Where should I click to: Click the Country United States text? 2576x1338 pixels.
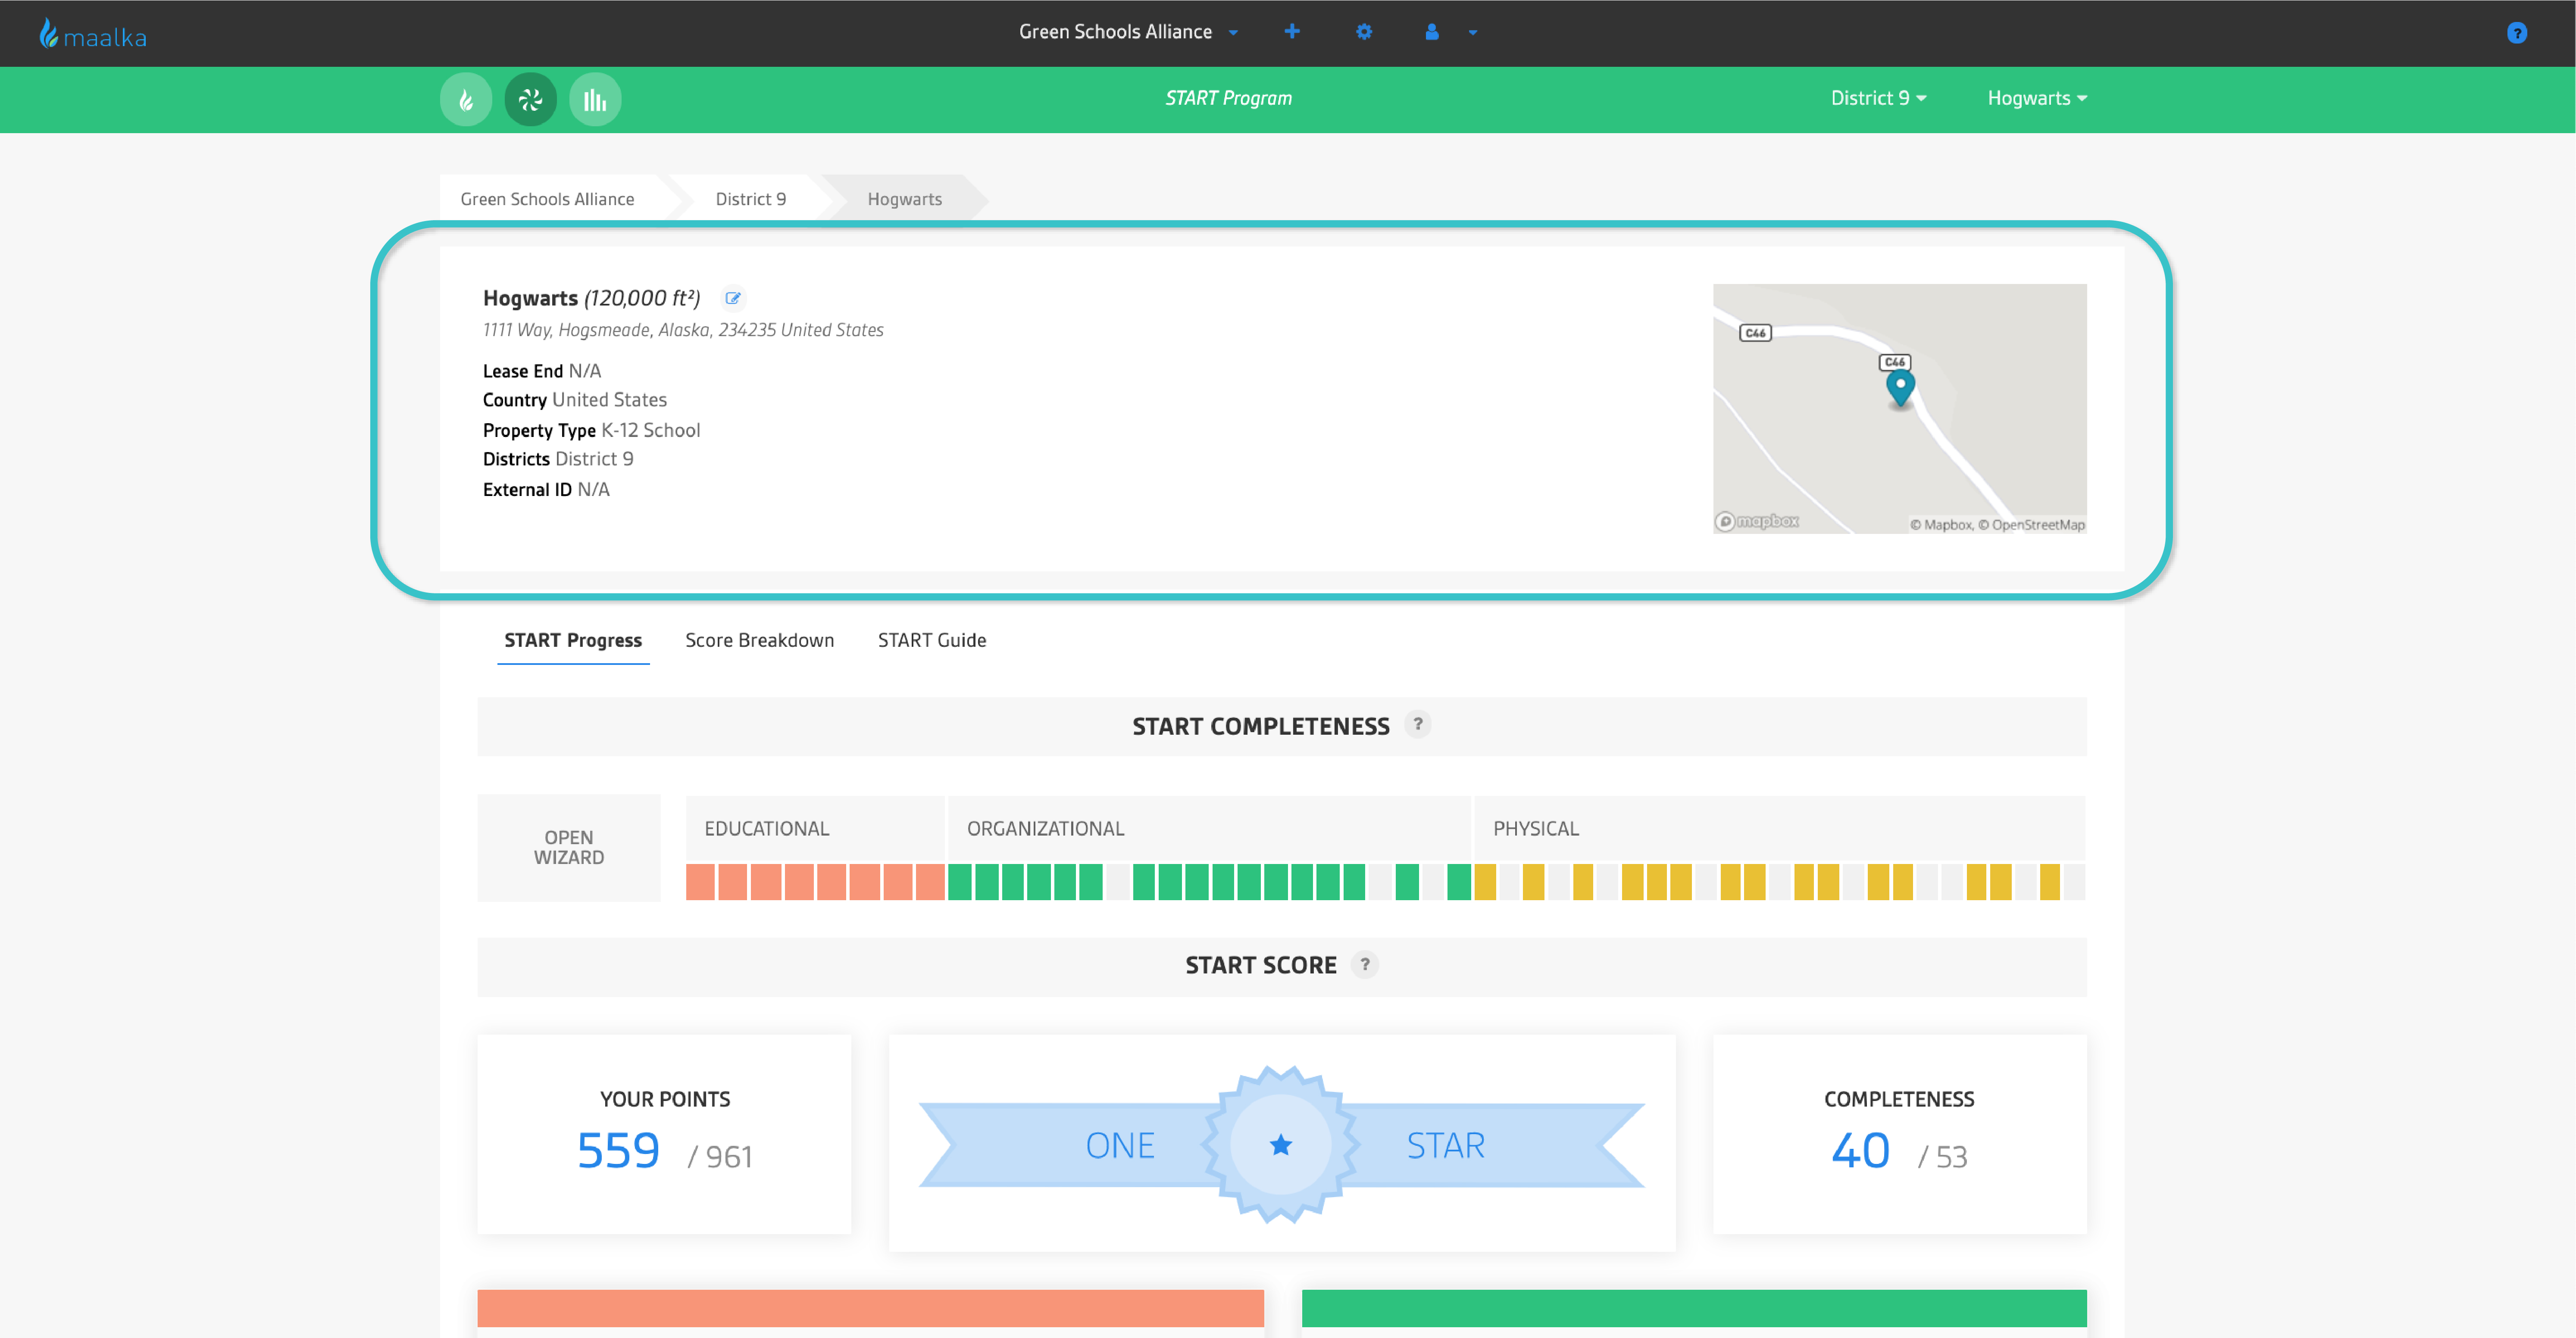(575, 400)
